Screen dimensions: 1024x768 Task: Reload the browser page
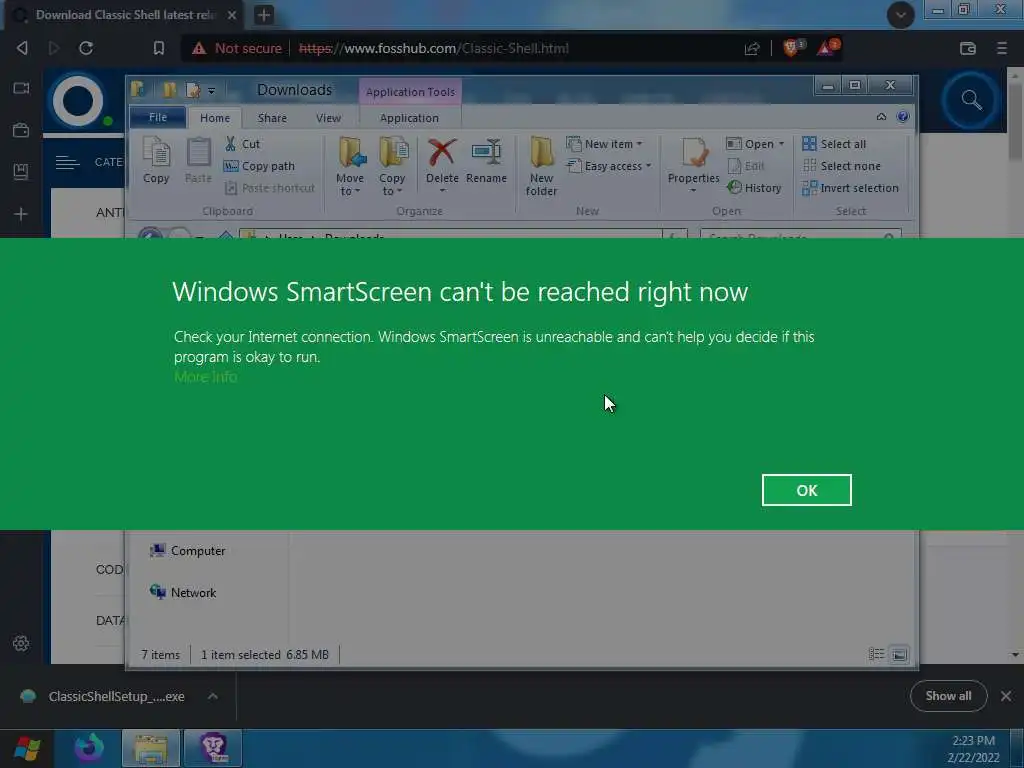pos(86,48)
